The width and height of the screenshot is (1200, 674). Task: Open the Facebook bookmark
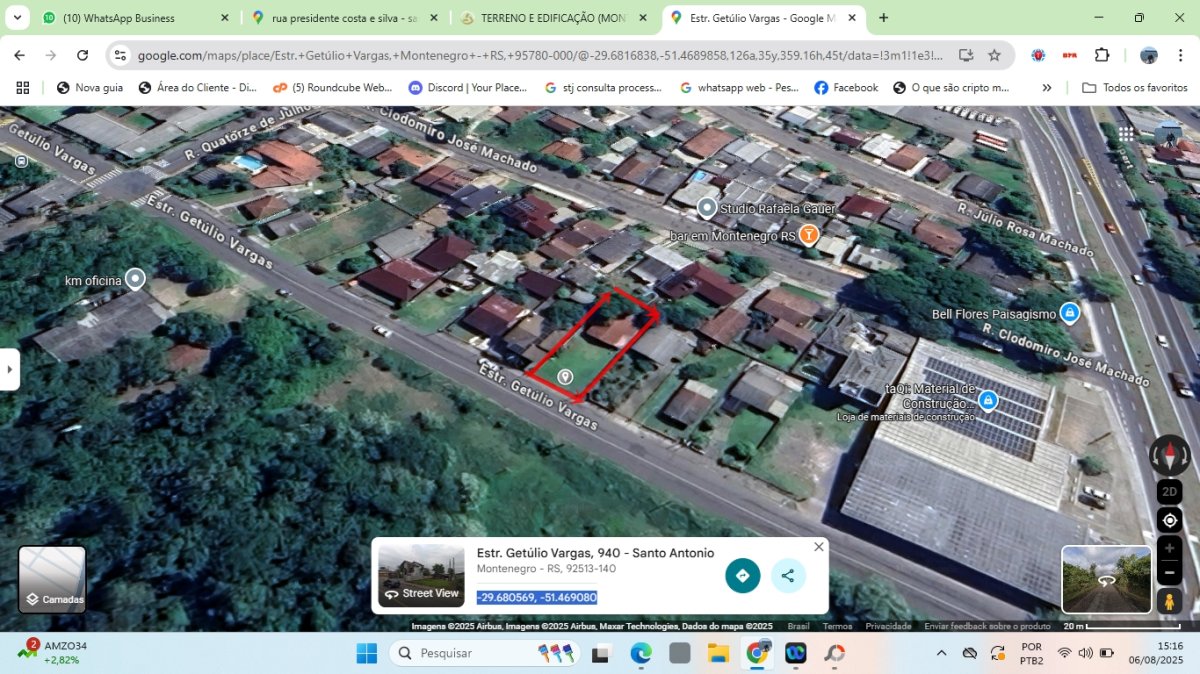(x=846, y=88)
